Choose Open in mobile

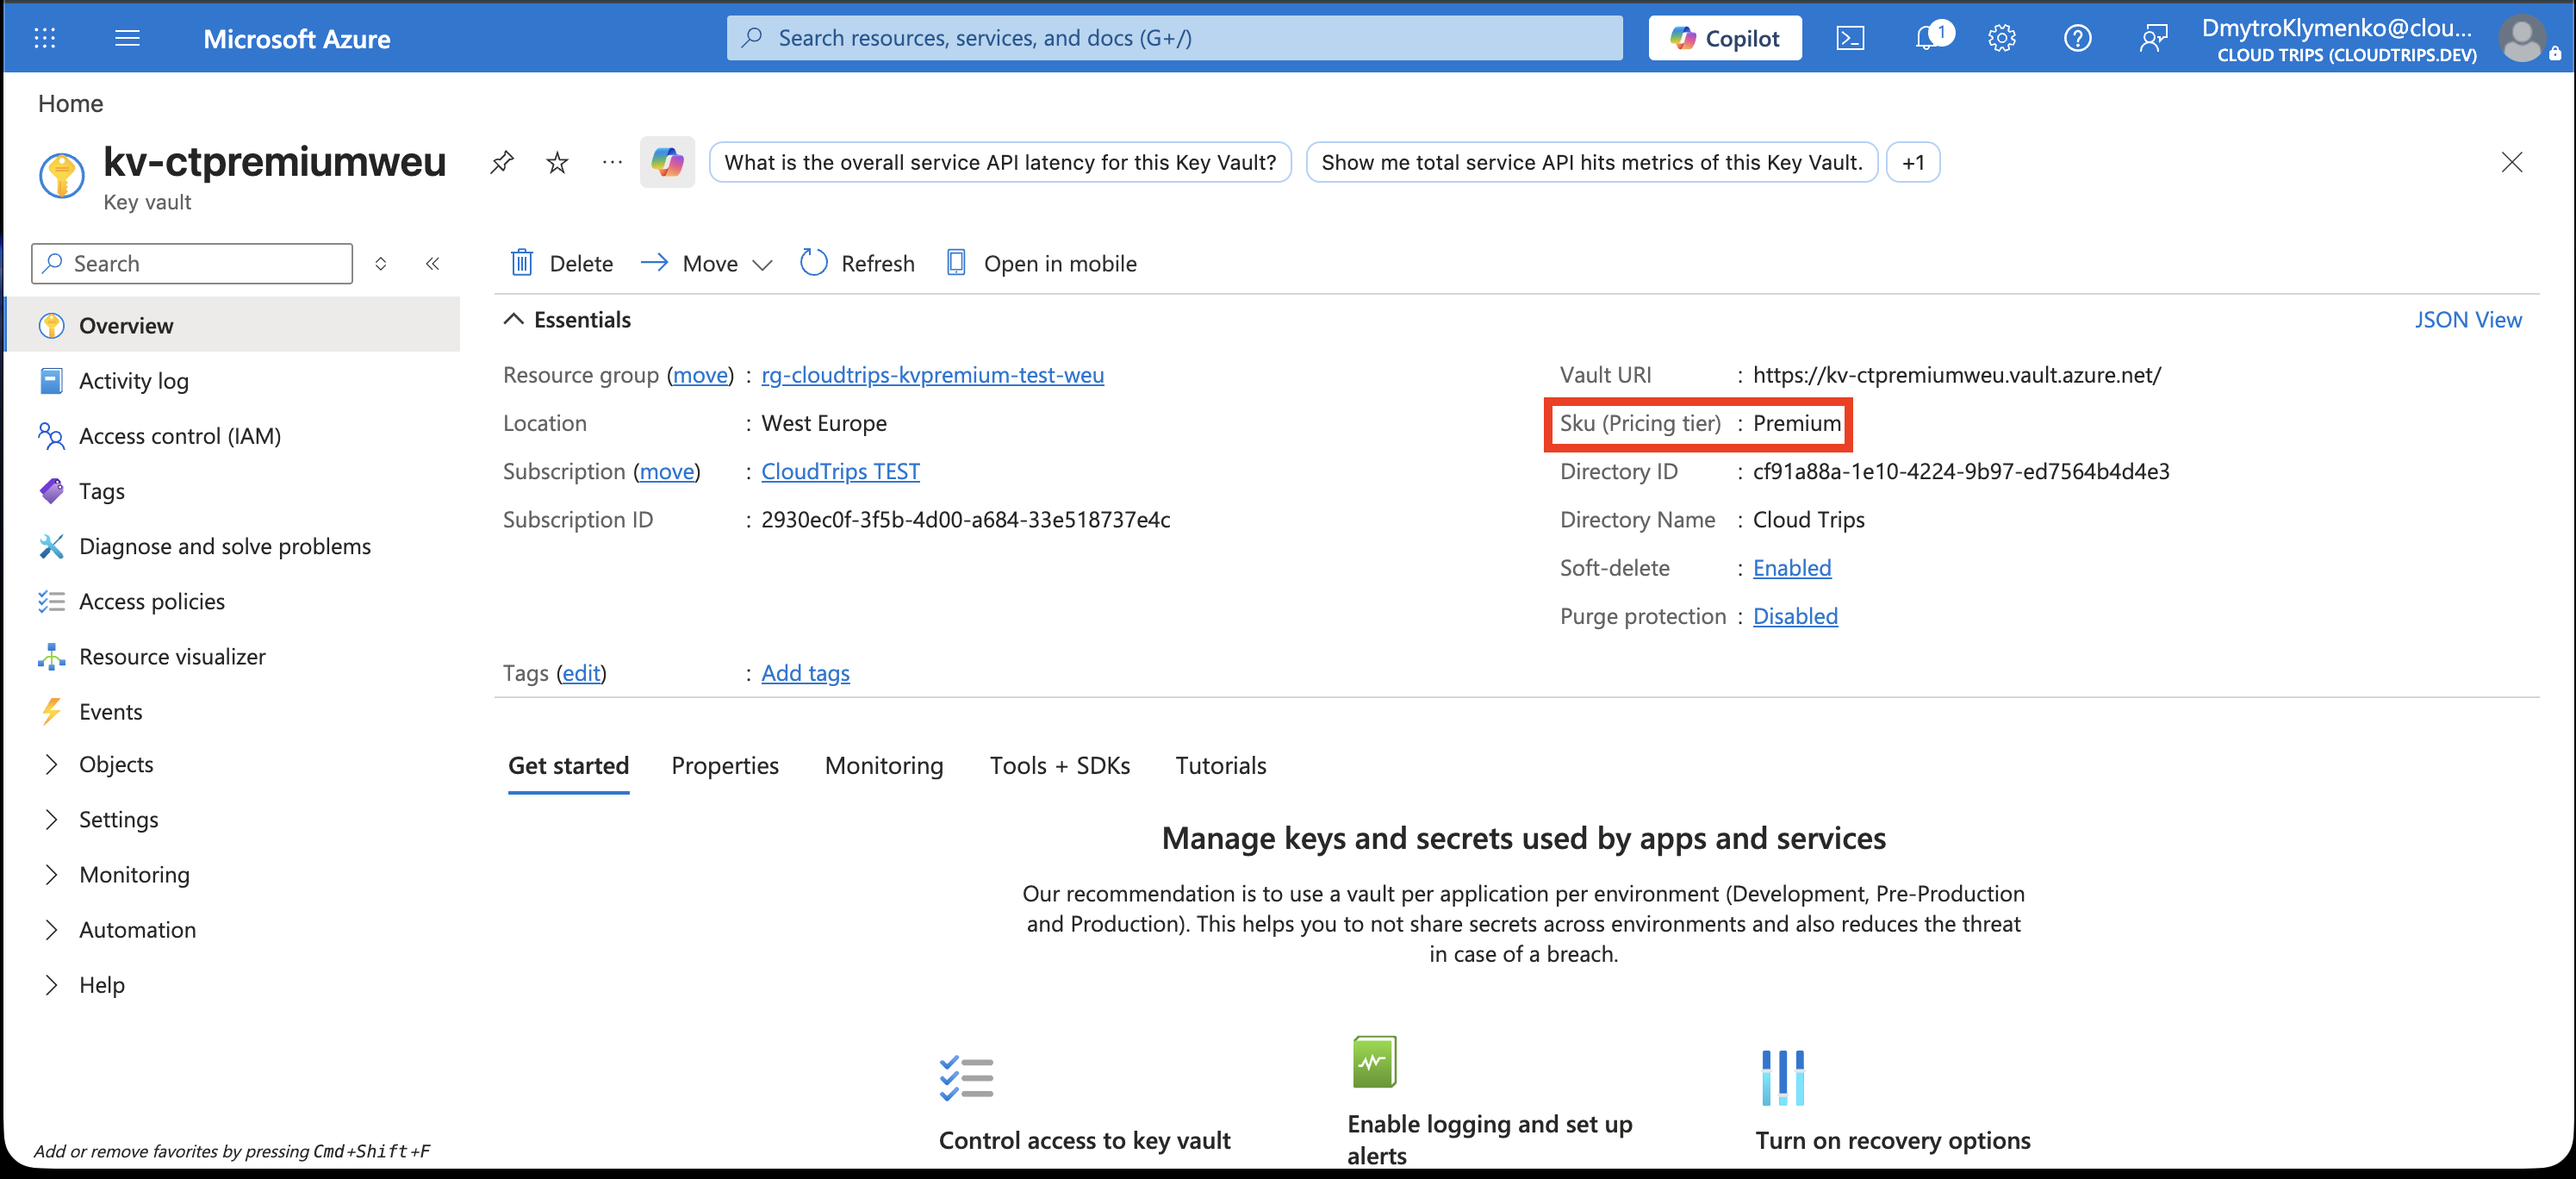[1040, 263]
